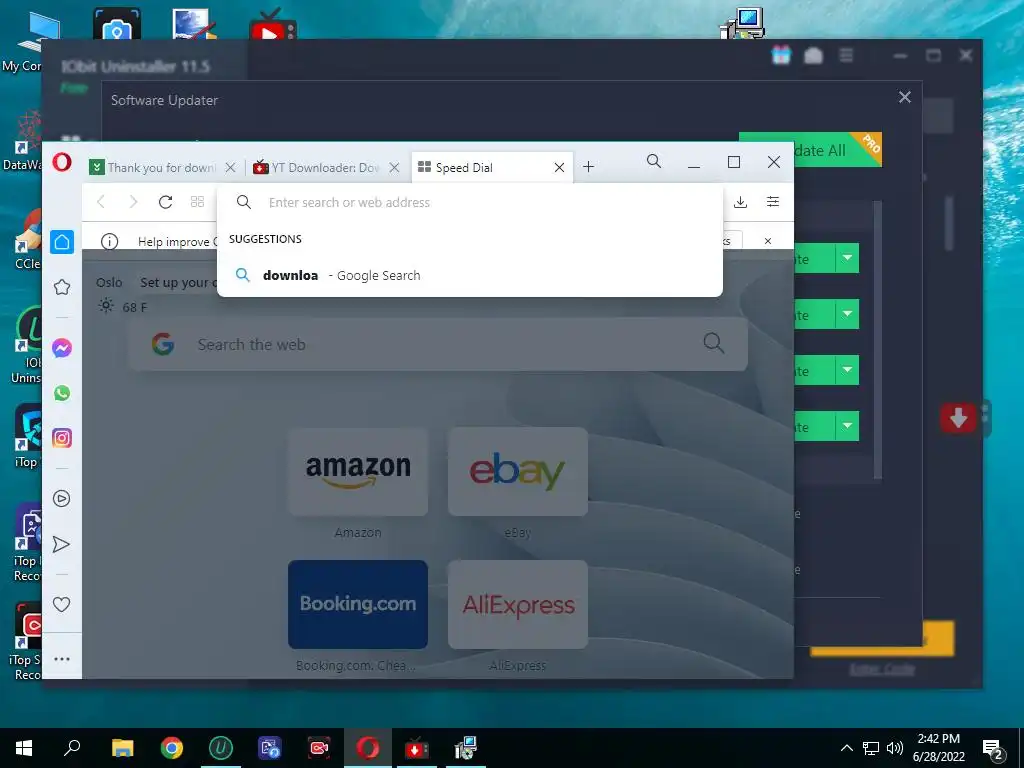Open Opera downloads icon
The width and height of the screenshot is (1024, 768).
click(741, 202)
